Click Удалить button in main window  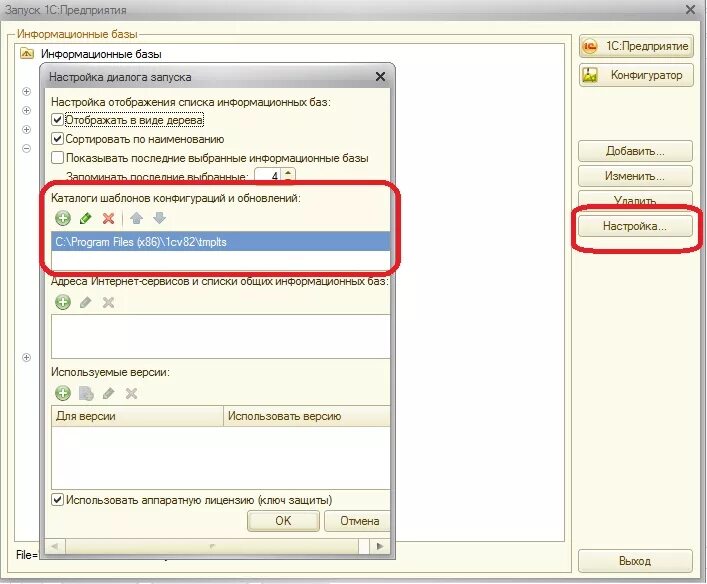coord(635,199)
